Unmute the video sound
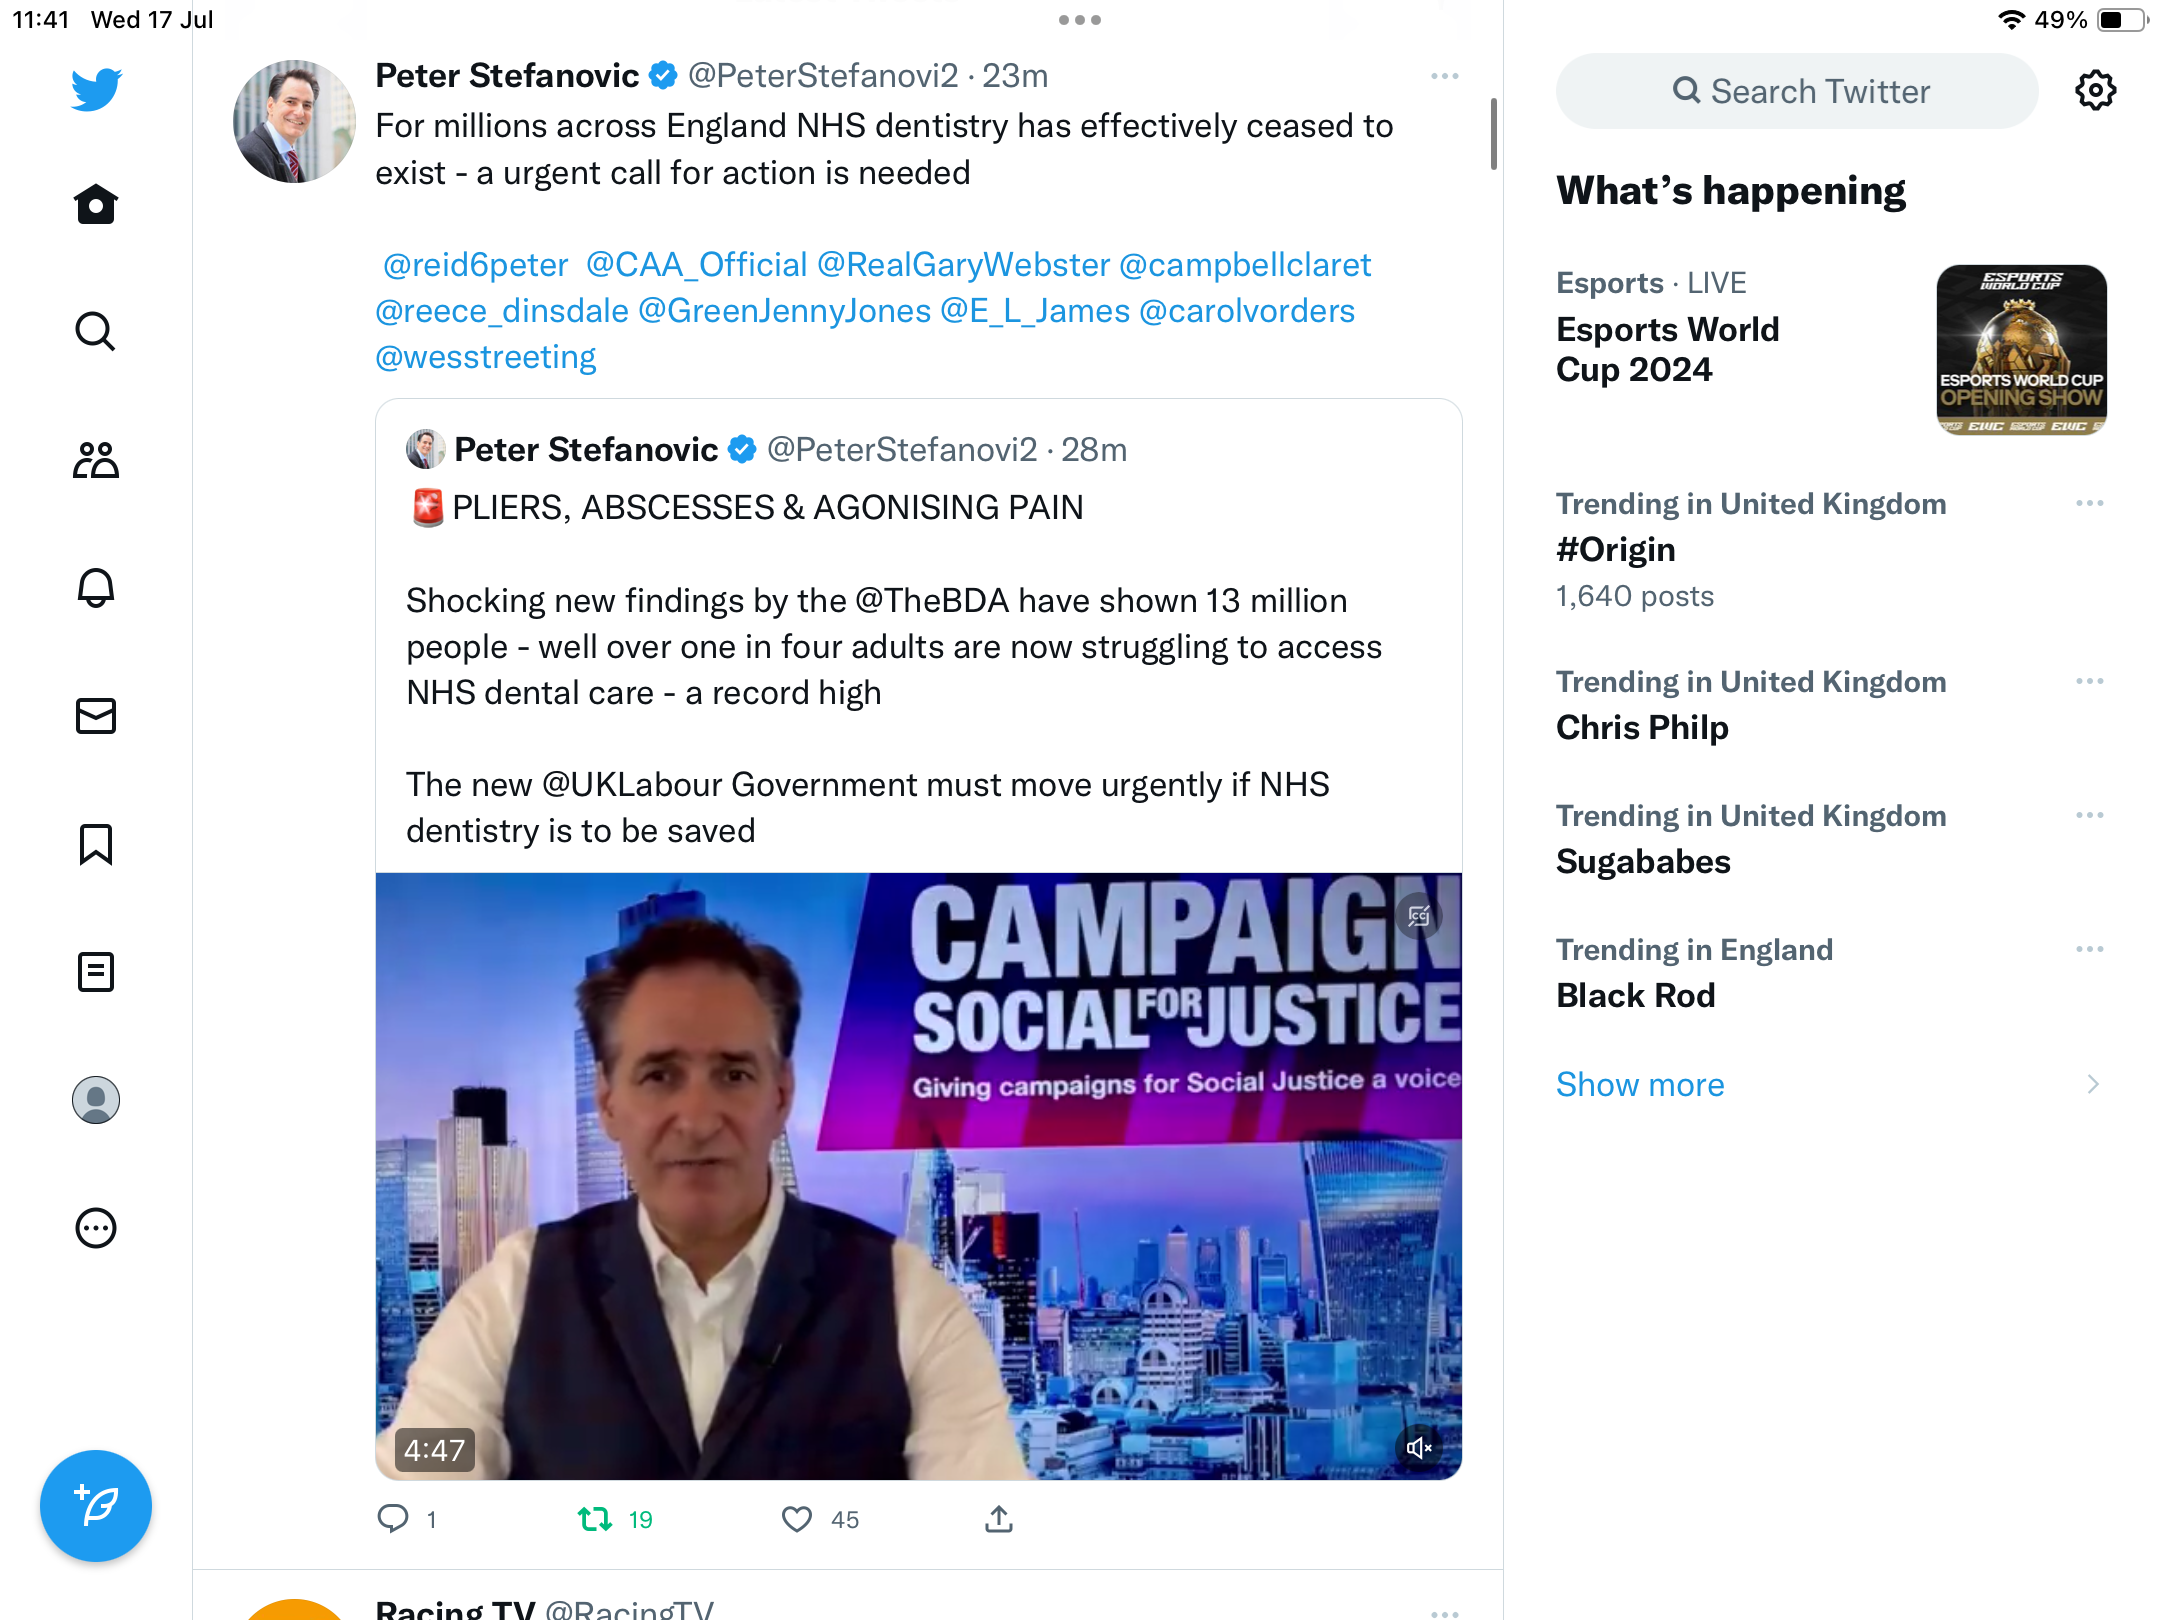 point(1419,1447)
